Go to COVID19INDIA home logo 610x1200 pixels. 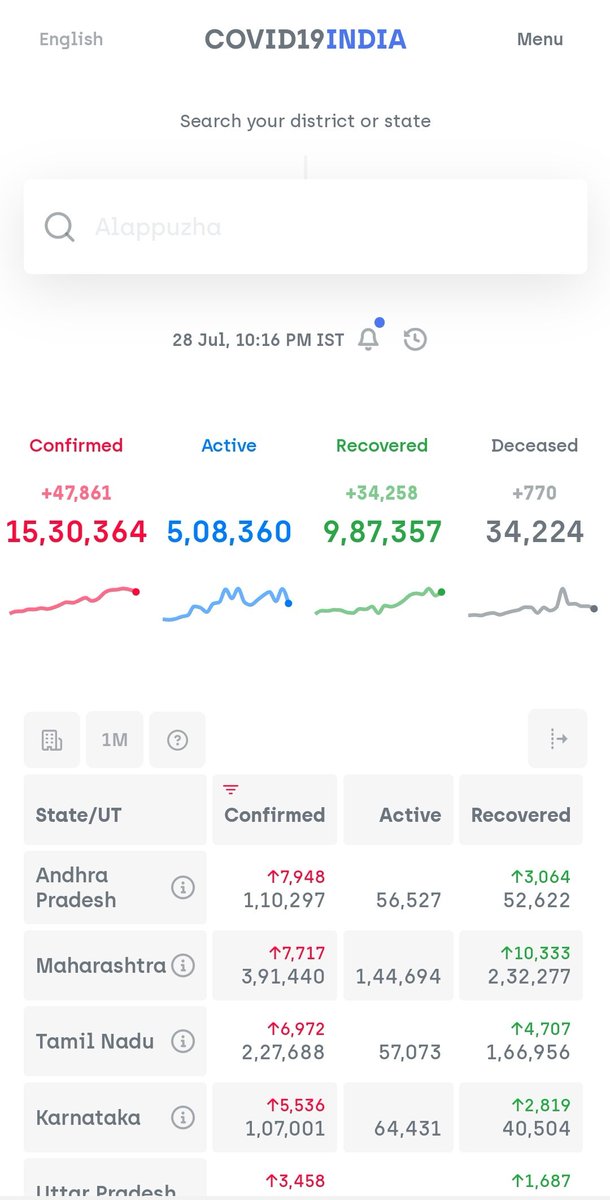click(x=305, y=39)
